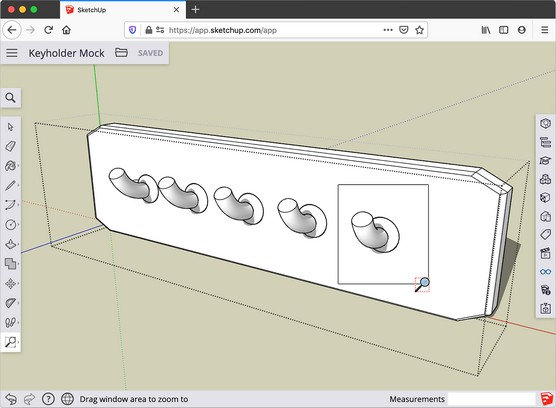Image resolution: width=556 pixels, height=408 pixels.
Task: Select the Arc tool
Action: (x=10, y=205)
